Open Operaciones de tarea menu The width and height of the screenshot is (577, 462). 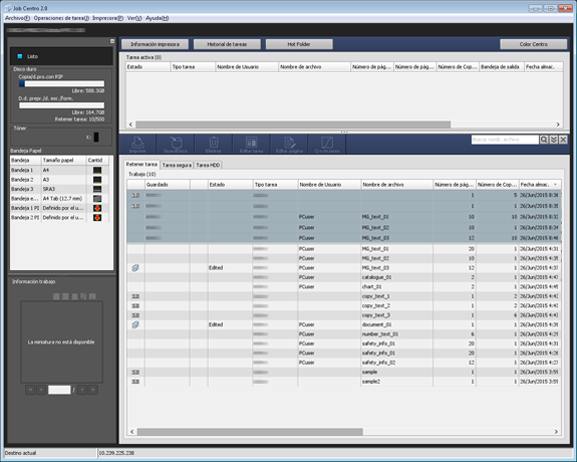tap(61, 18)
